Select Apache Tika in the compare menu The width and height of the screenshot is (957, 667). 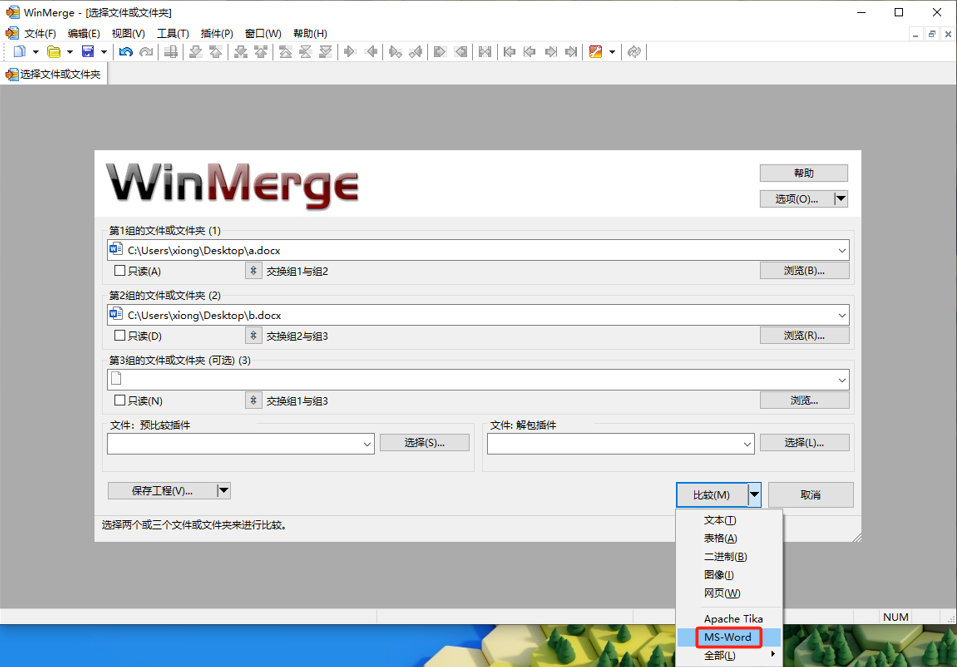point(729,619)
